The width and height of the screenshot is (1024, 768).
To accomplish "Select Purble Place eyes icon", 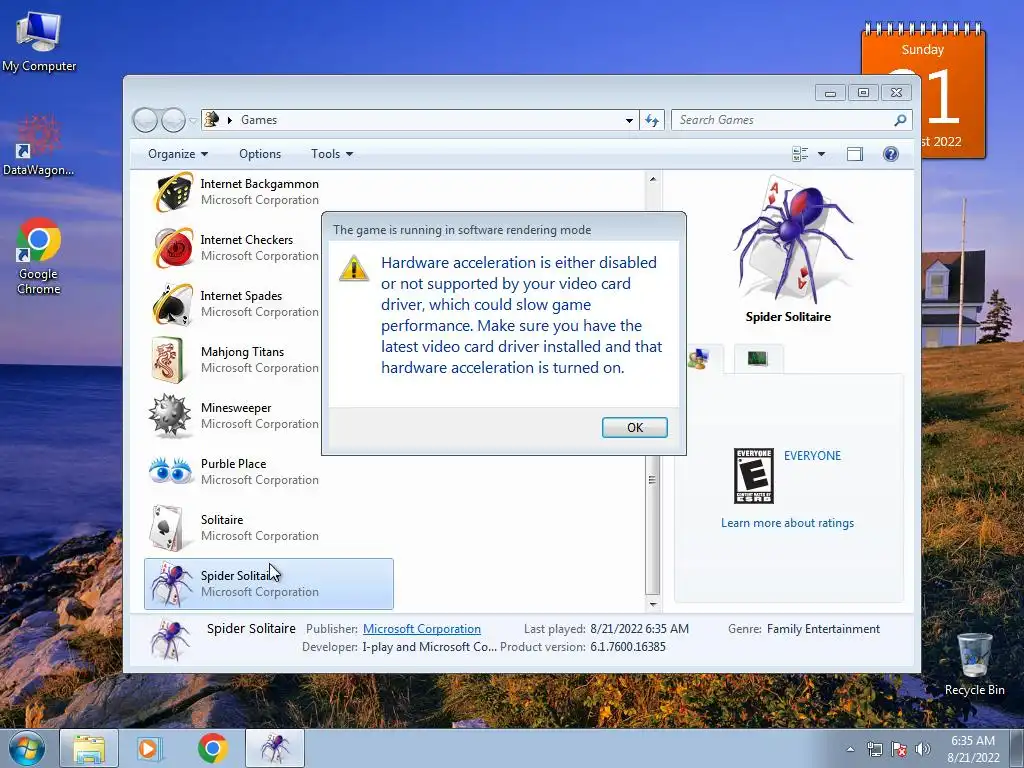I will [170, 470].
